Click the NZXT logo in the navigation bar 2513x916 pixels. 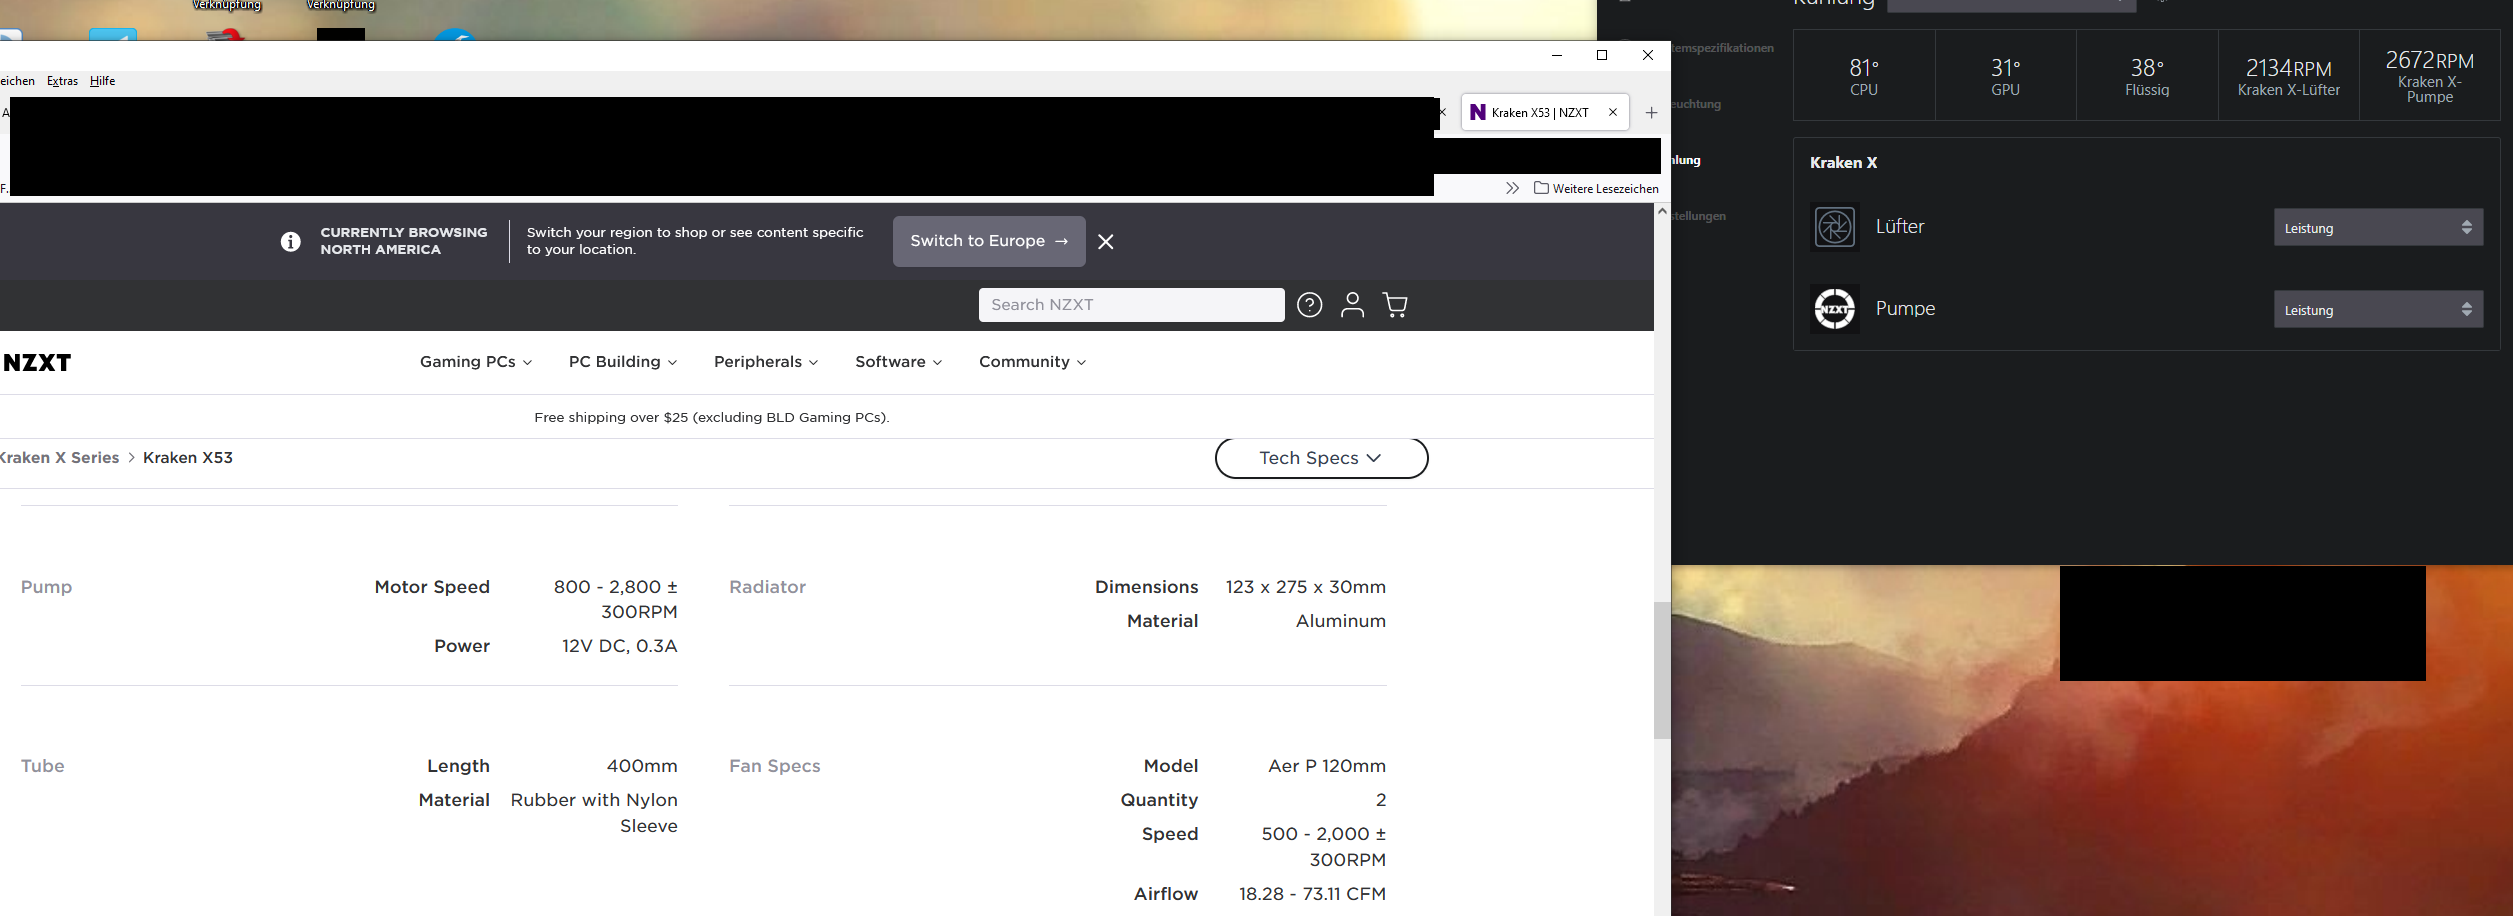click(x=36, y=362)
